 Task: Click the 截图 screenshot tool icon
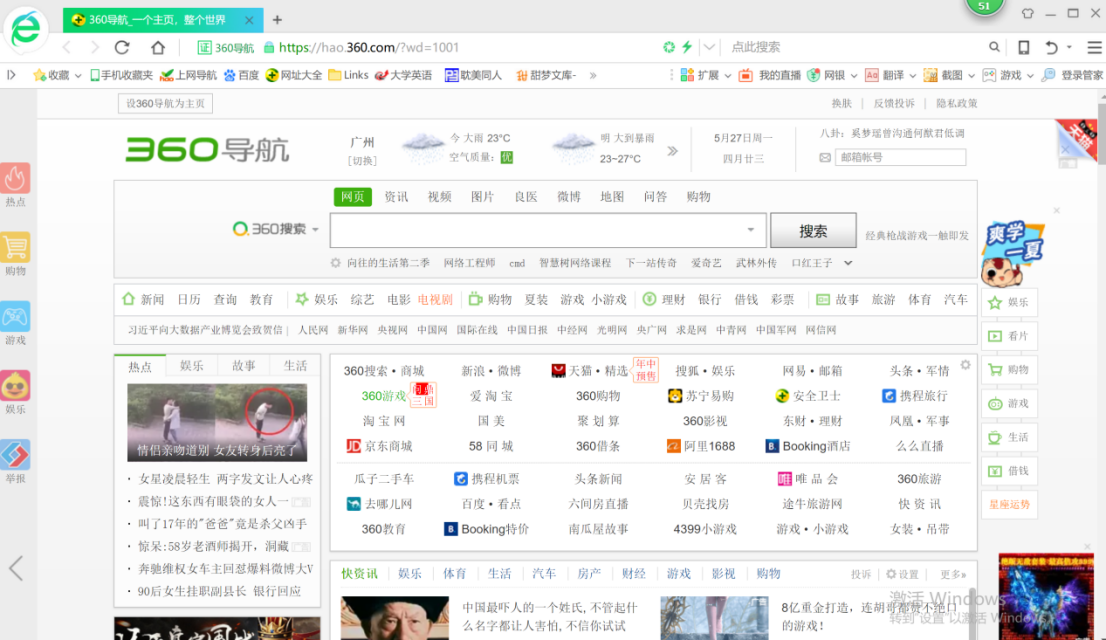tap(930, 75)
